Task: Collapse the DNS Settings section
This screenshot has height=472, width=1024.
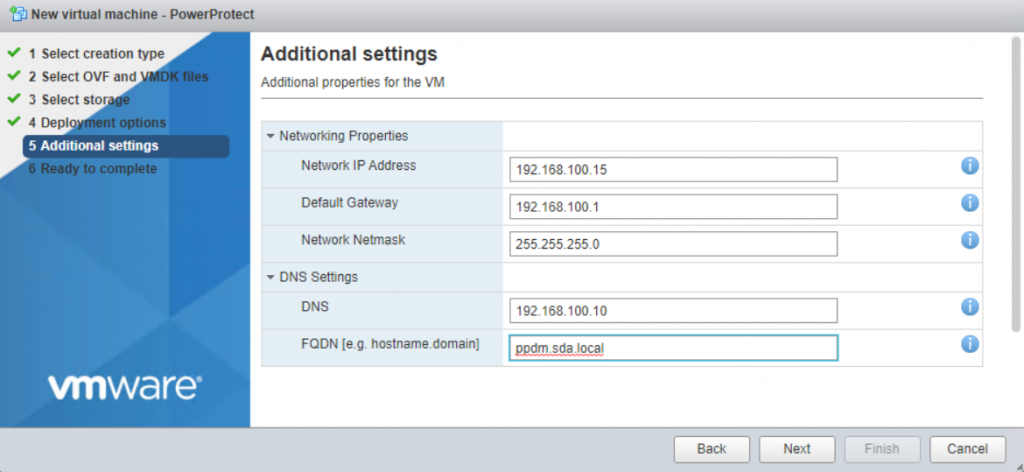Action: (270, 277)
